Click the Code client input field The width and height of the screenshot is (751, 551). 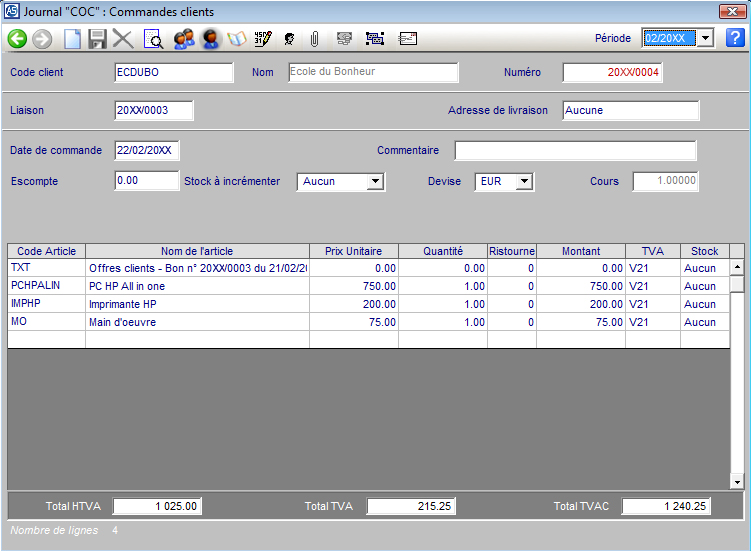173,73
